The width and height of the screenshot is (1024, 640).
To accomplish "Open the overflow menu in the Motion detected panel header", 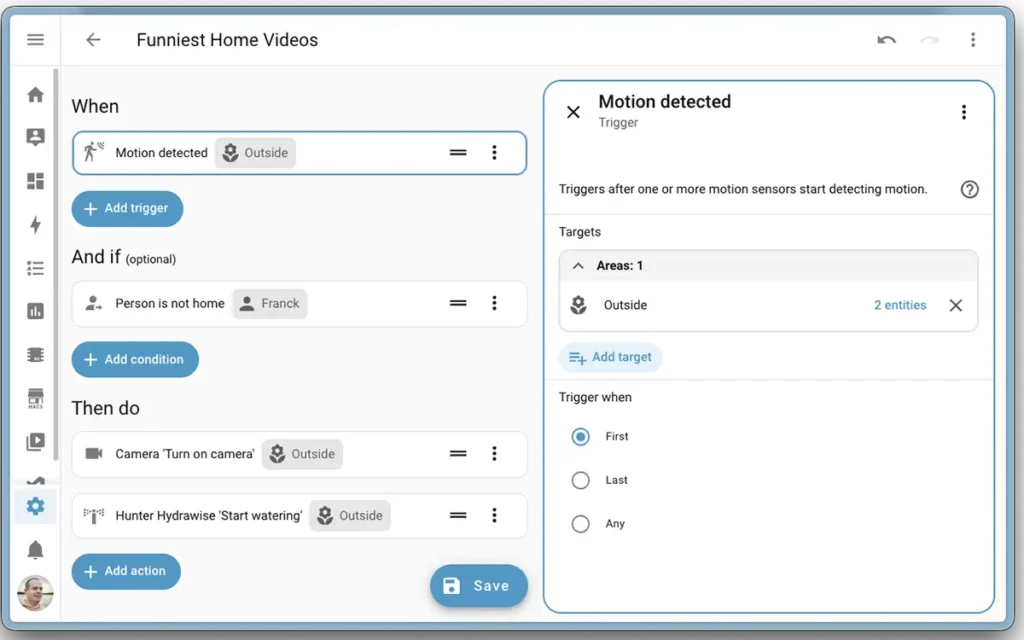I will (964, 111).
